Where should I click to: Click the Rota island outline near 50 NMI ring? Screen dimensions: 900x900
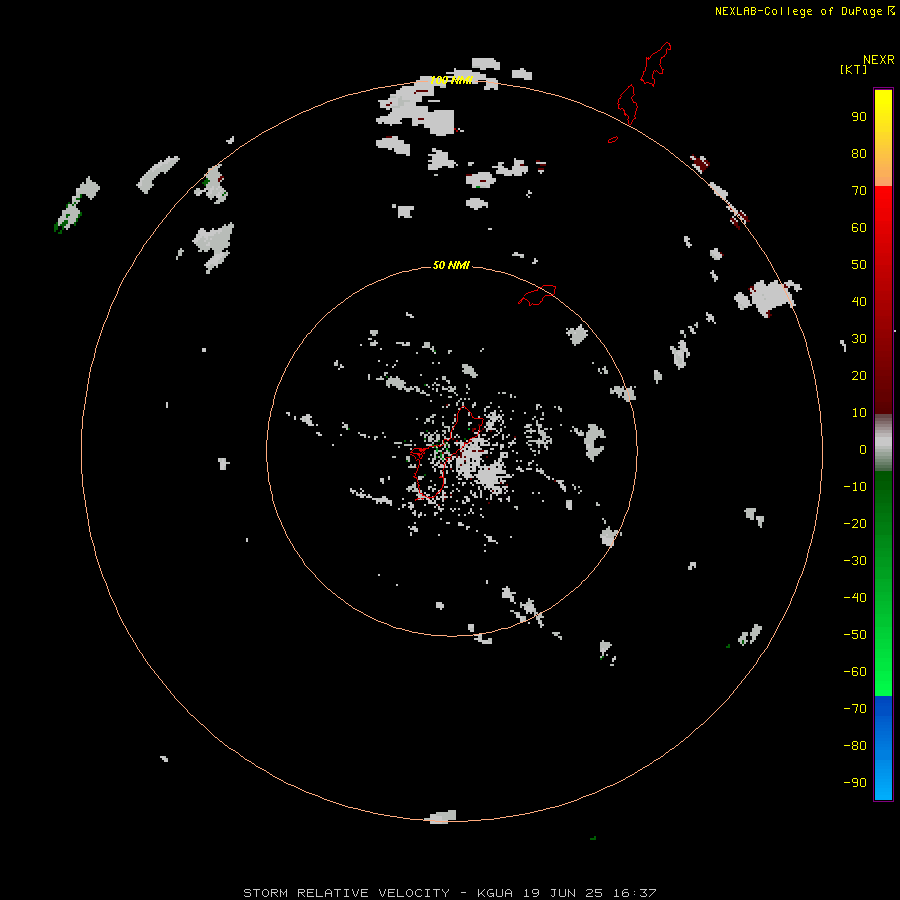pos(537,295)
